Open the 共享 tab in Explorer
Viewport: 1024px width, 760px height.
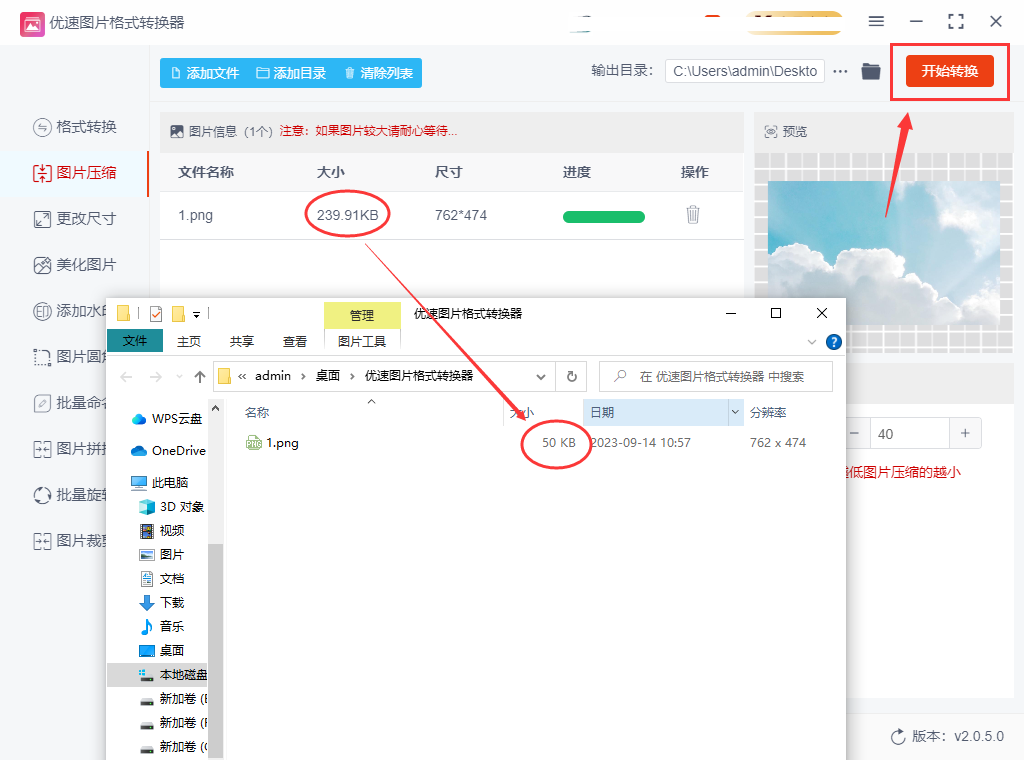242,341
